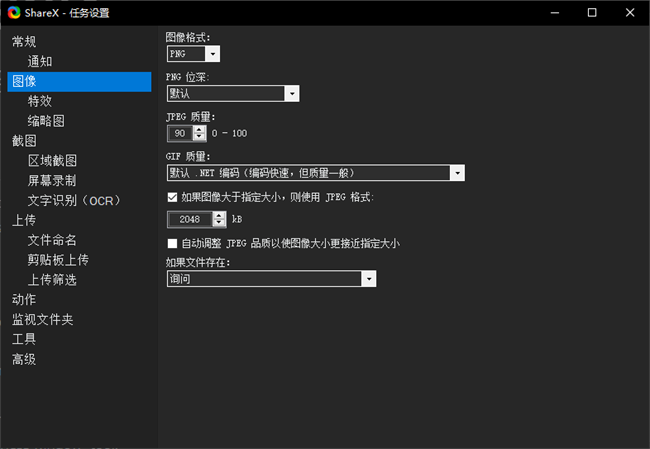Click the ShareX logo icon in title bar
This screenshot has height=449, width=650.
12,13
